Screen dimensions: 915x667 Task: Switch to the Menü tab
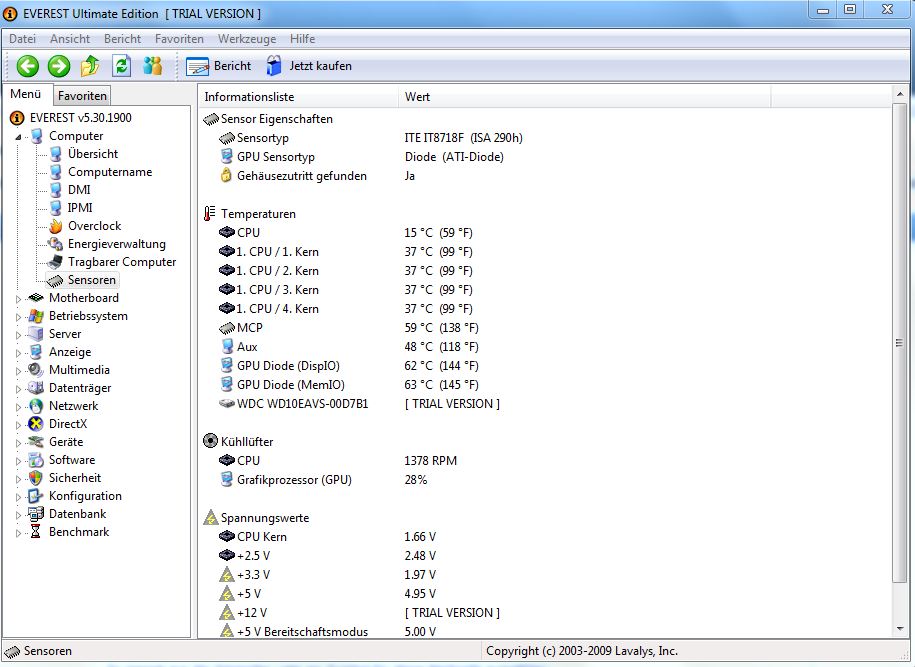pos(26,94)
